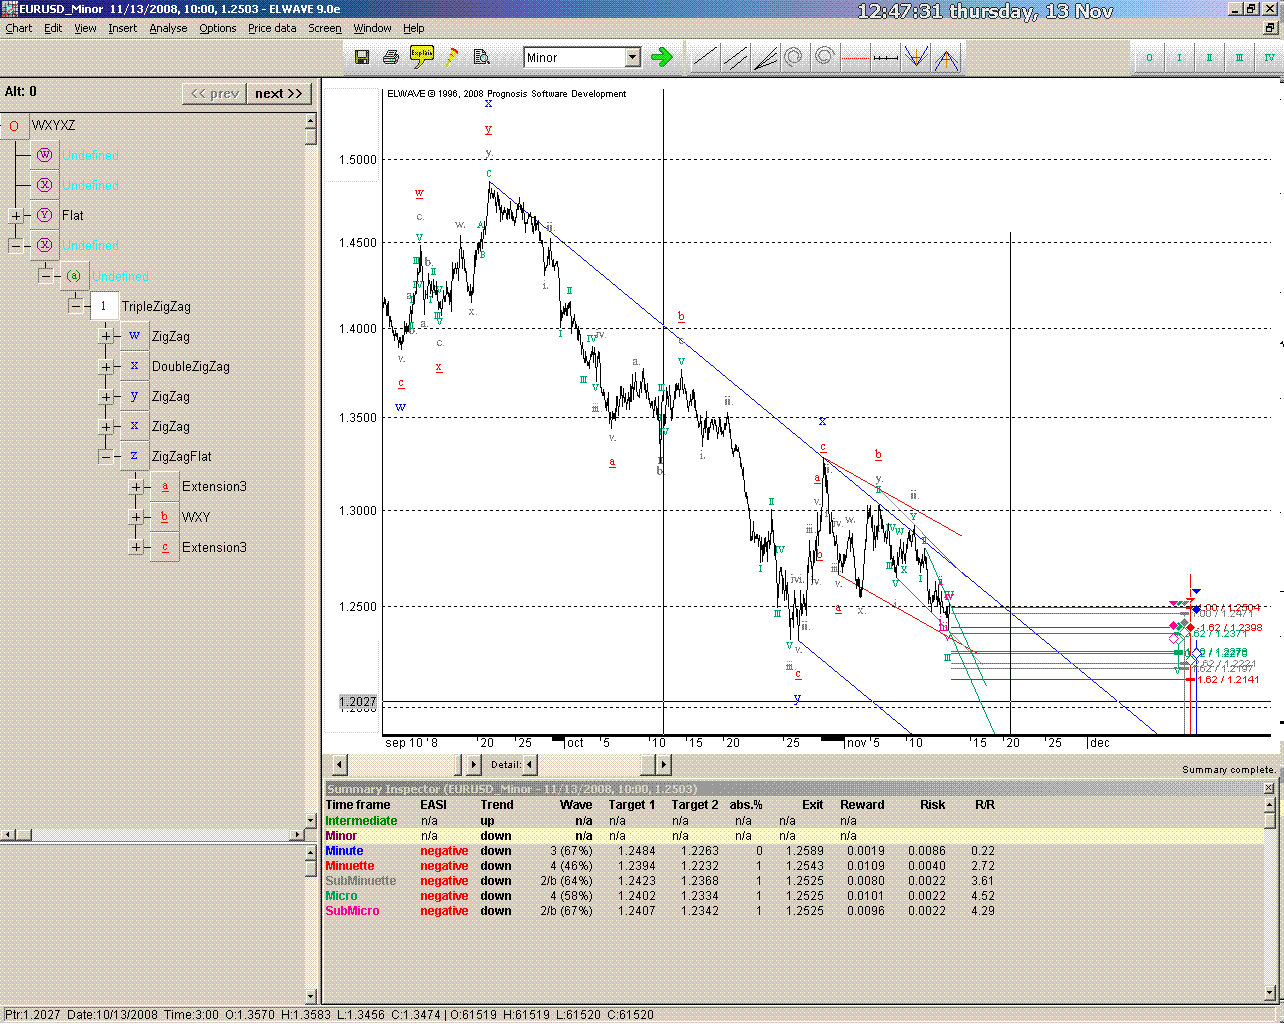Screen dimensions: 1284x1024
Task: Click the chart scroll left arrow
Action: [339, 764]
